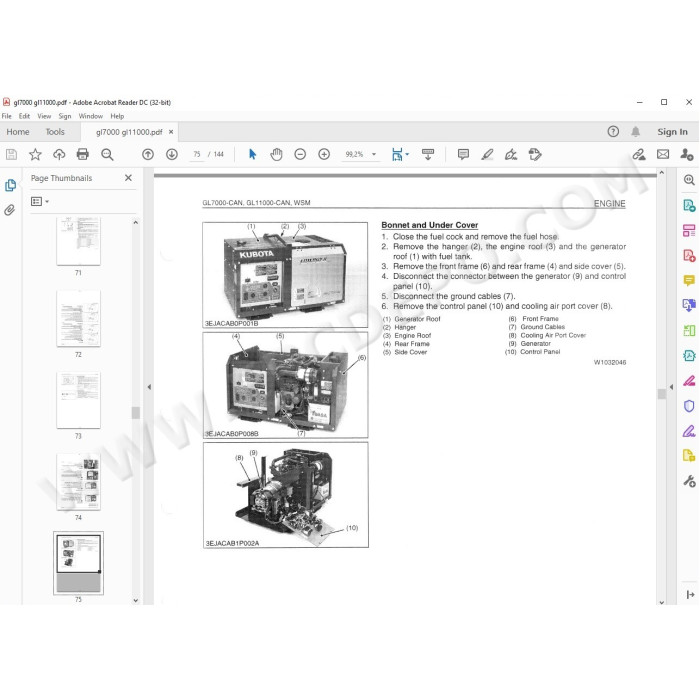Zoom in with the plus button
The width and height of the screenshot is (700, 700).
[x=324, y=154]
